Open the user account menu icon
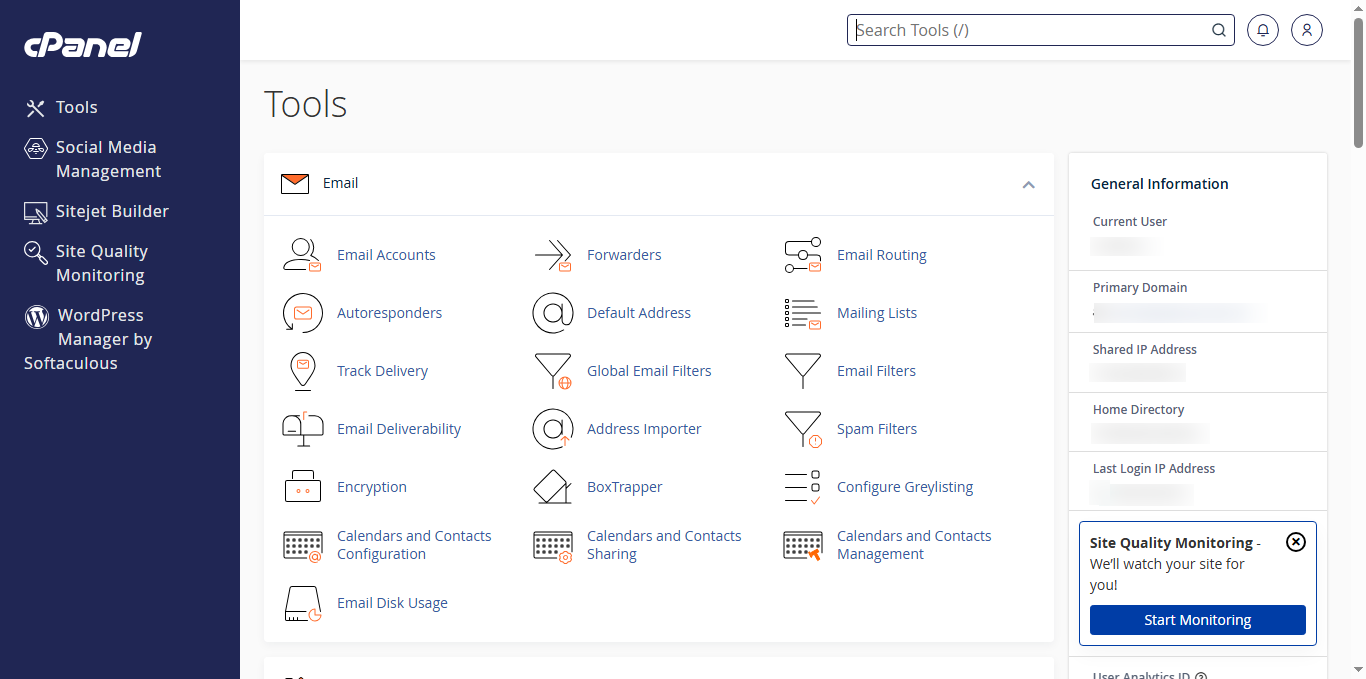The image size is (1366, 679). point(1307,30)
